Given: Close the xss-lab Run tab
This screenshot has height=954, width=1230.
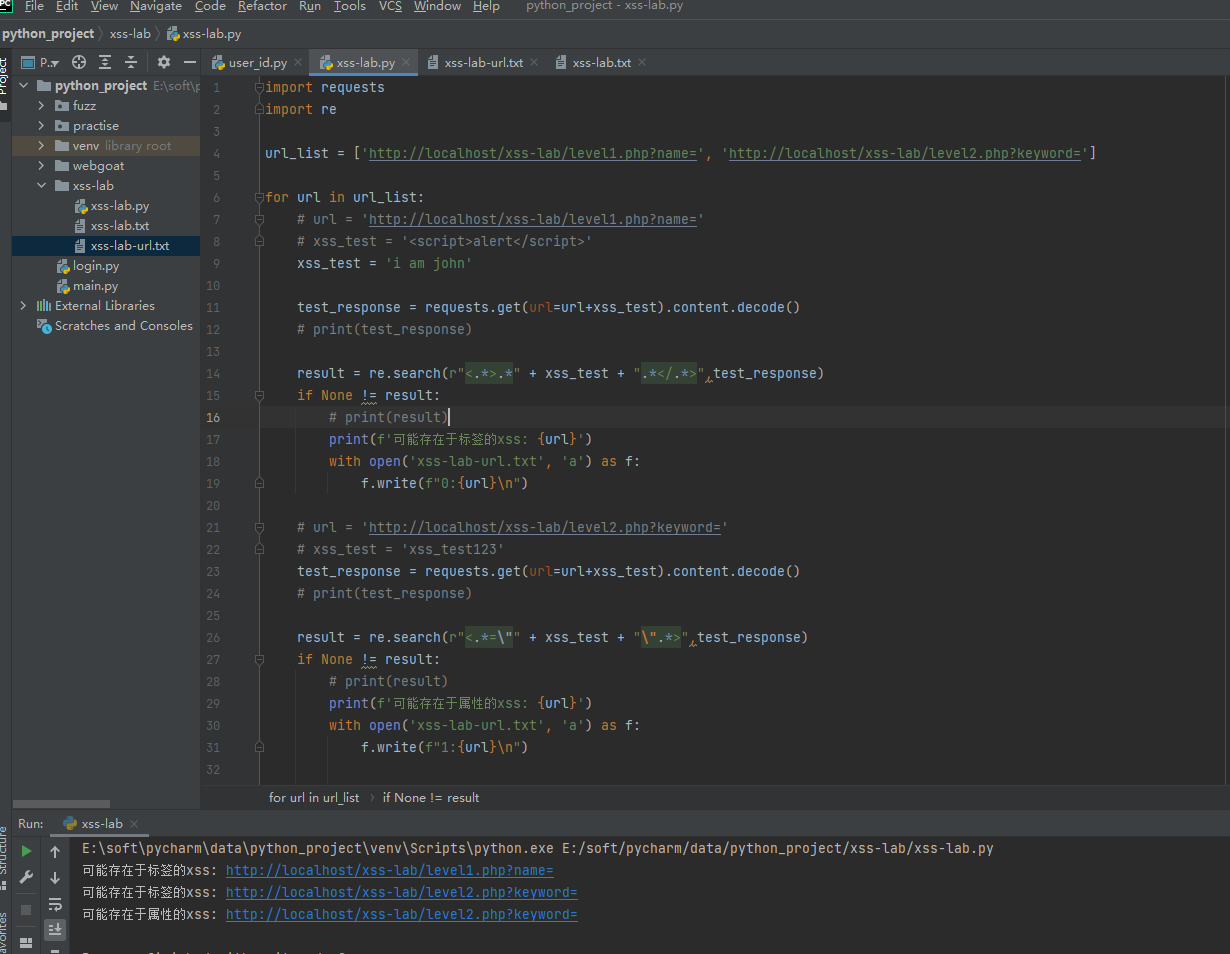Looking at the screenshot, I should pyautogui.click(x=134, y=824).
